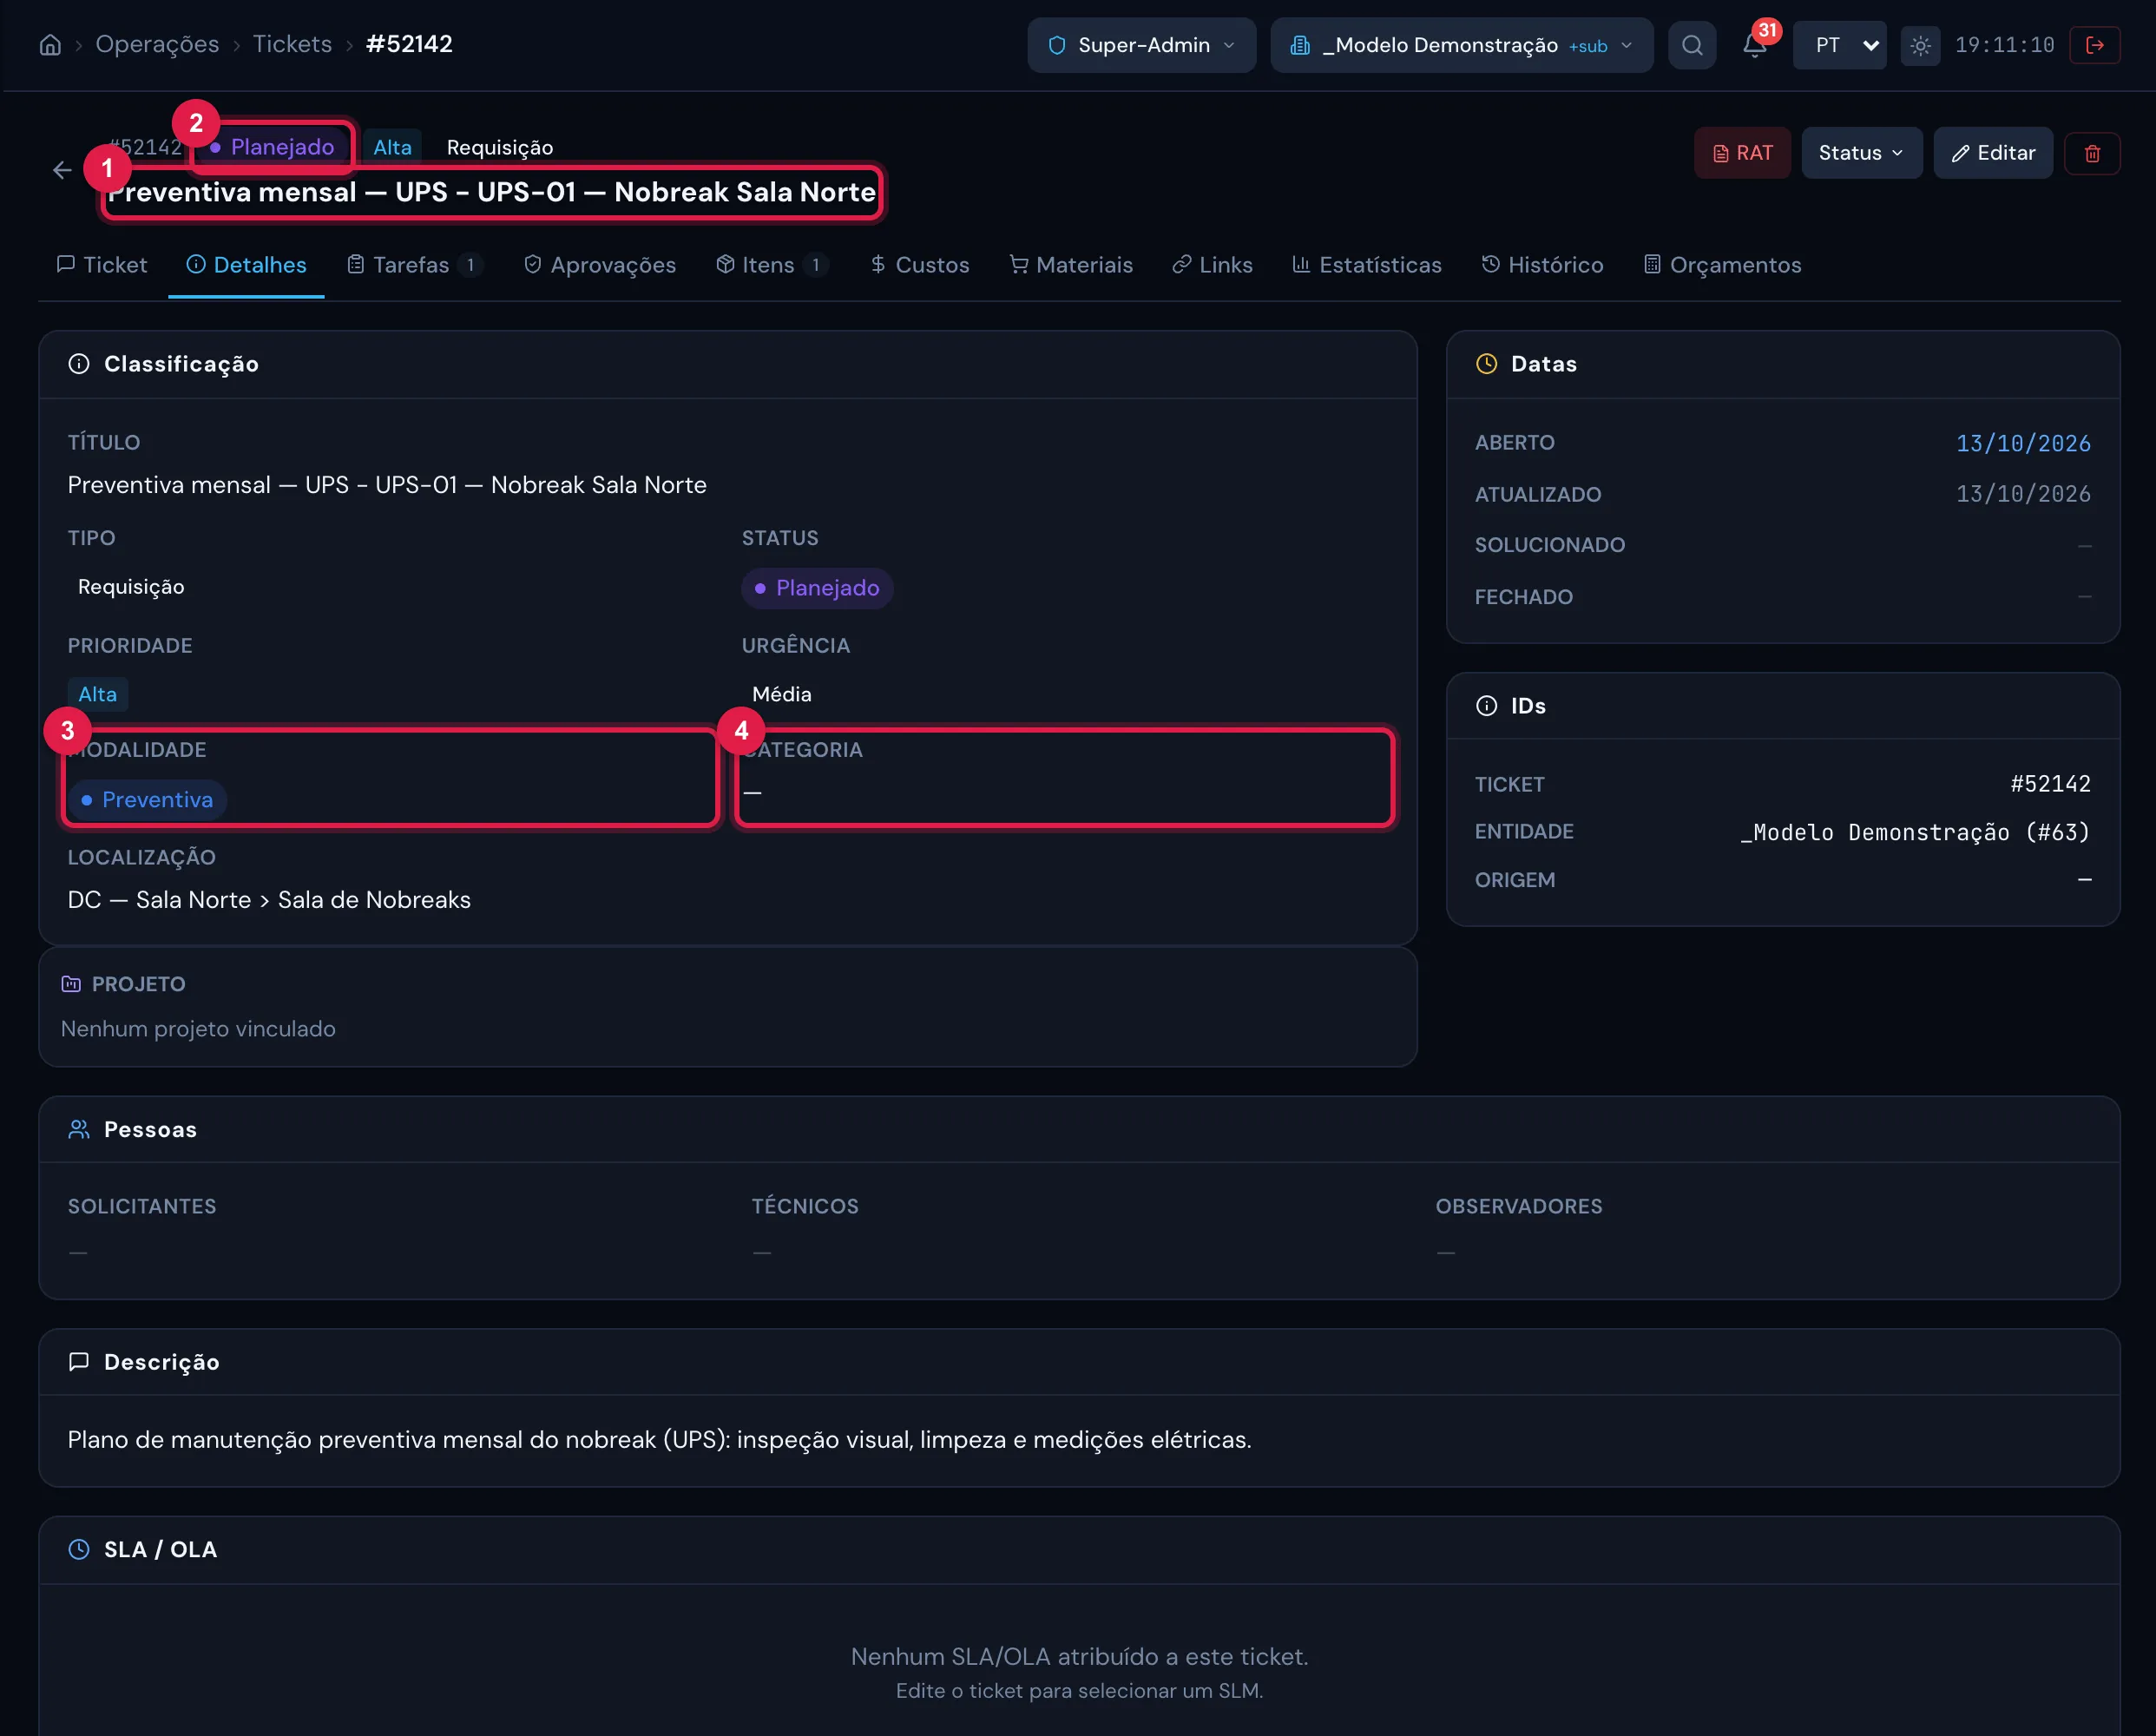This screenshot has height=1736, width=2156.
Task: Click the ABERTO date 13/10/2026
Action: tap(2023, 443)
